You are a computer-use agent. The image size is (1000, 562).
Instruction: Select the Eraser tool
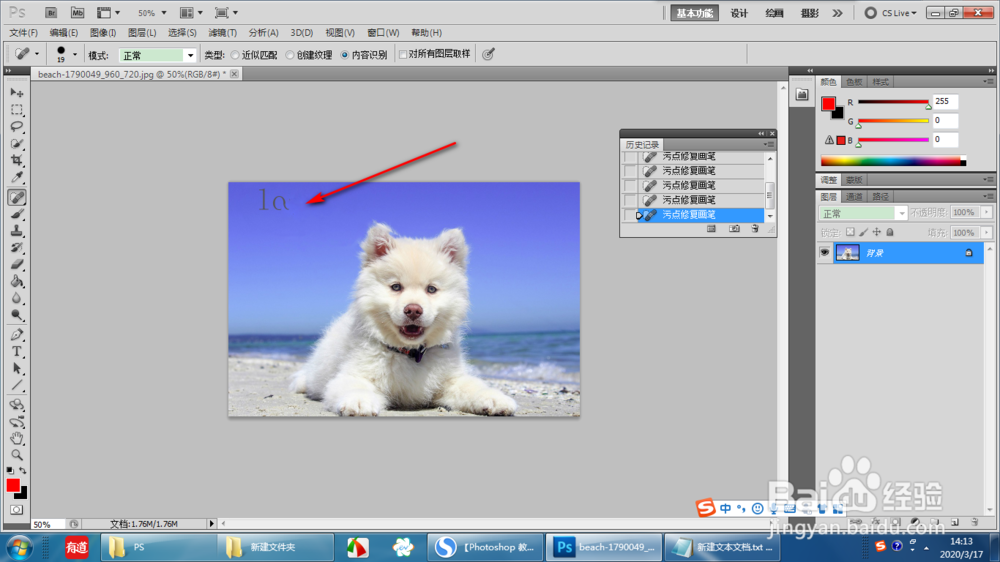(x=17, y=264)
